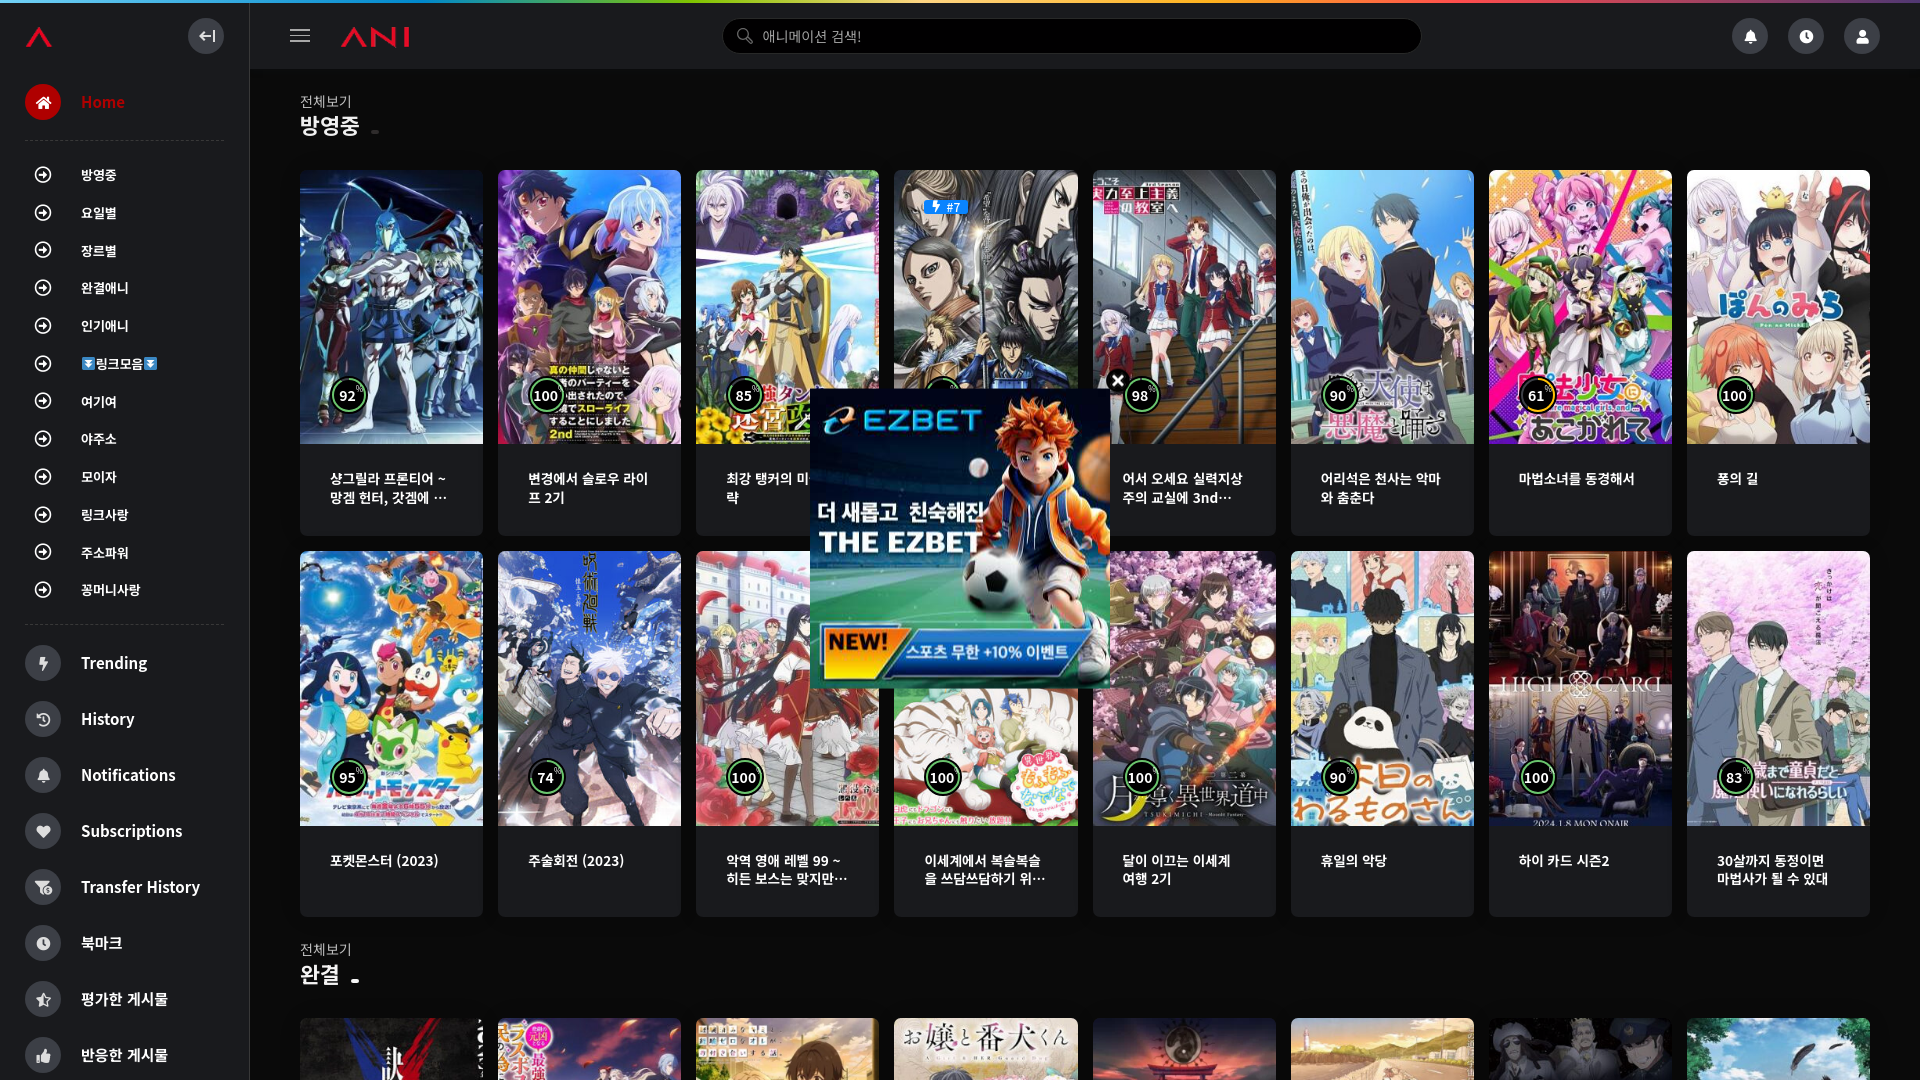The image size is (1920, 1080).
Task: Open the お嬢と番犬くん poster in 완결 row
Action: click(985, 1049)
